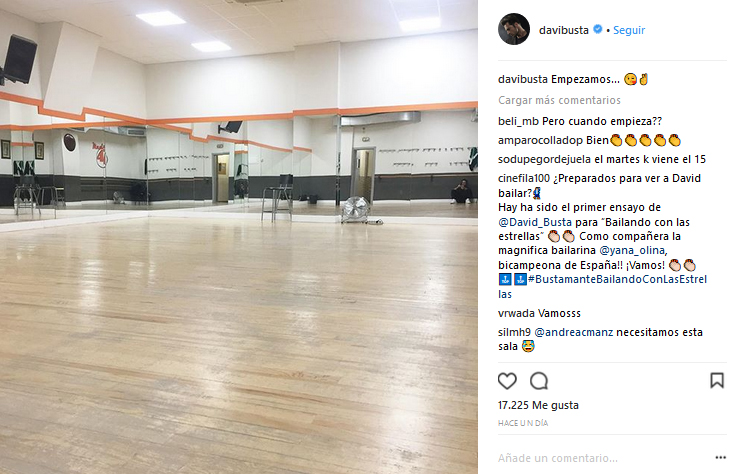Image resolution: width=730 pixels, height=474 pixels.
Task: Open the #BustamanteBailandoConLasEstrellas hashtag
Action: (x=602, y=286)
